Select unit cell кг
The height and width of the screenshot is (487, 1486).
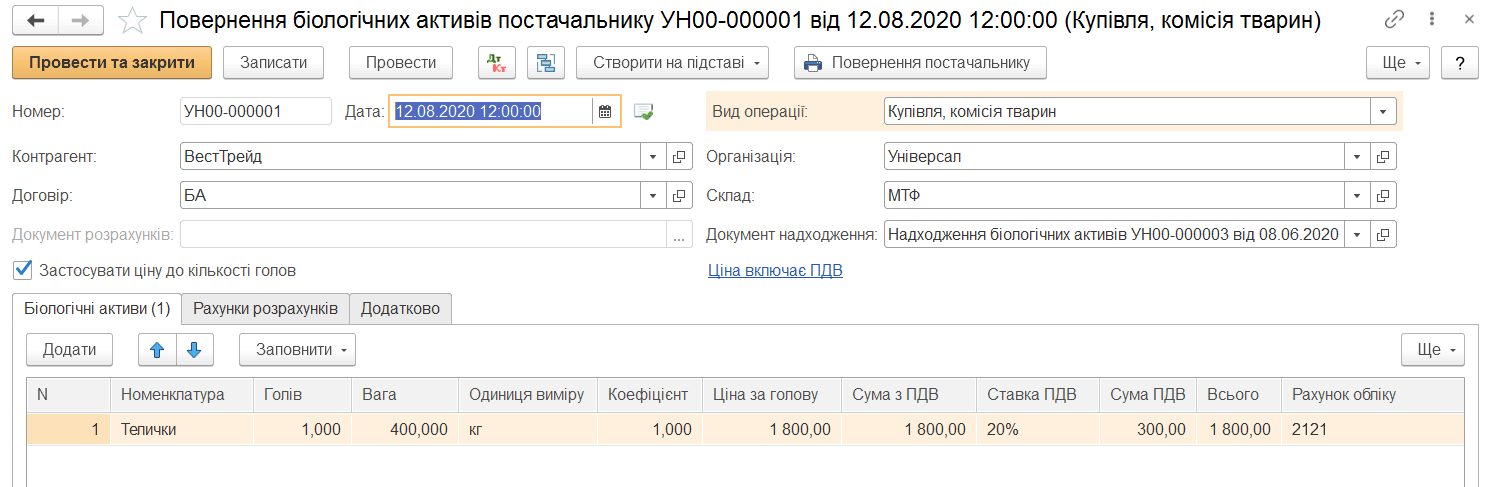(x=527, y=429)
